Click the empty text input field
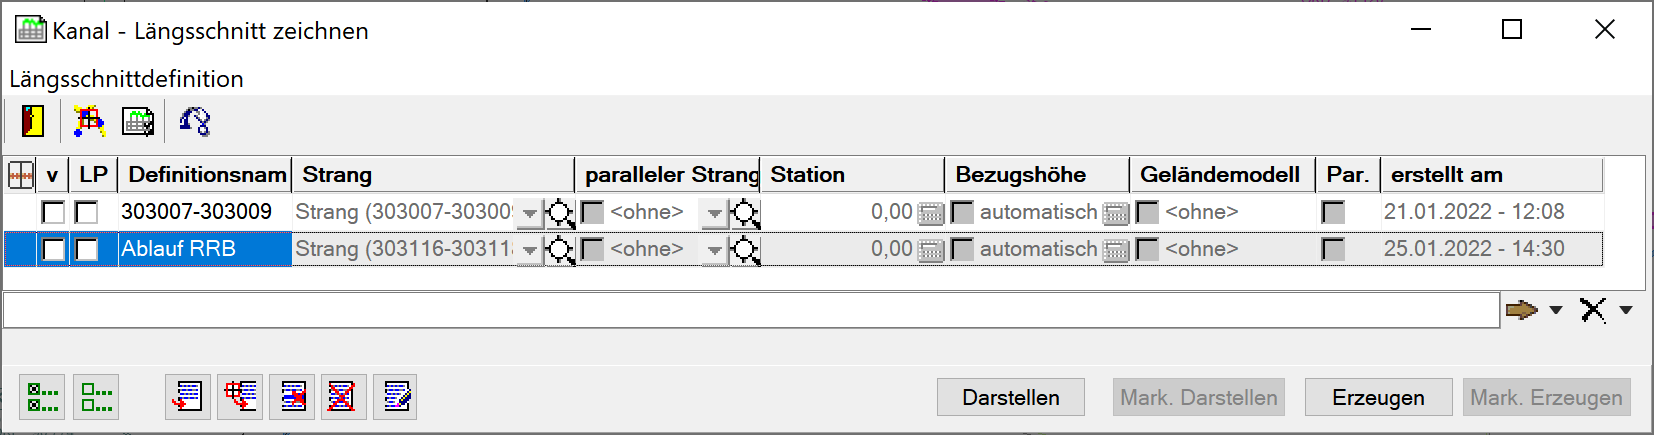 (x=750, y=310)
